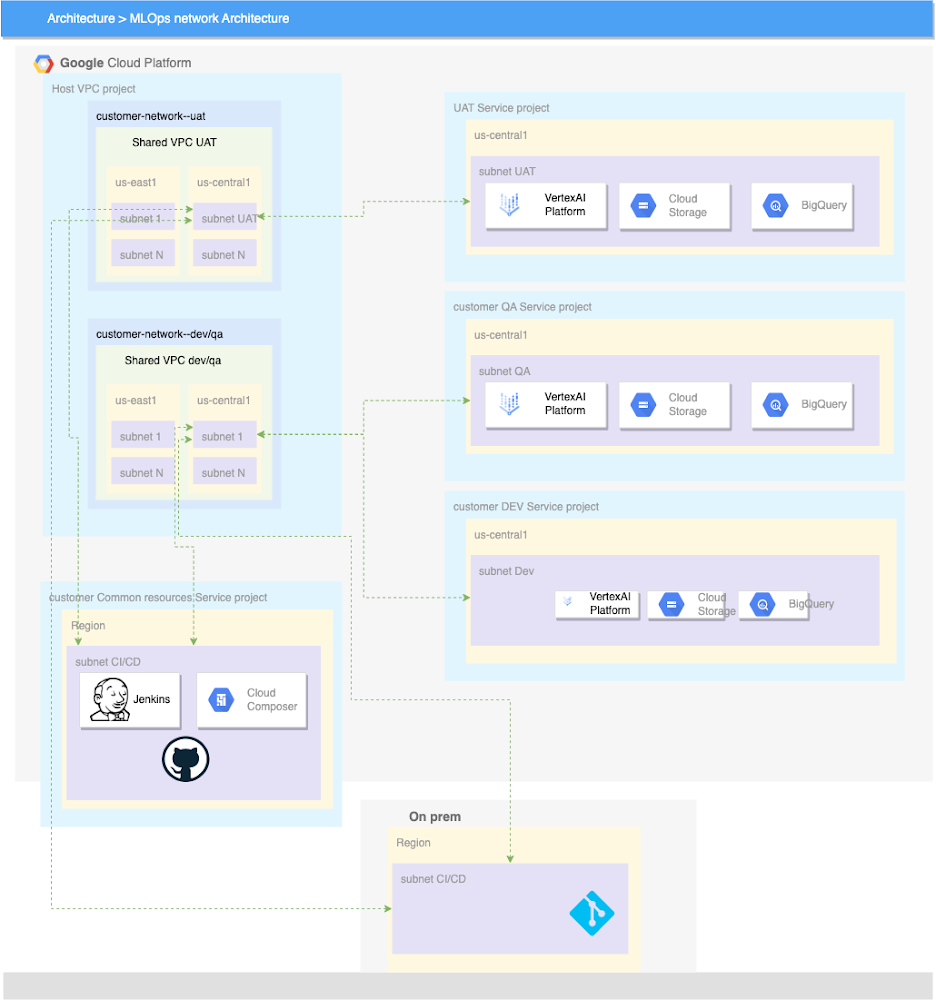936x1000 pixels.
Task: Select the Cloud Composer hexagon icon
Action: point(221,700)
